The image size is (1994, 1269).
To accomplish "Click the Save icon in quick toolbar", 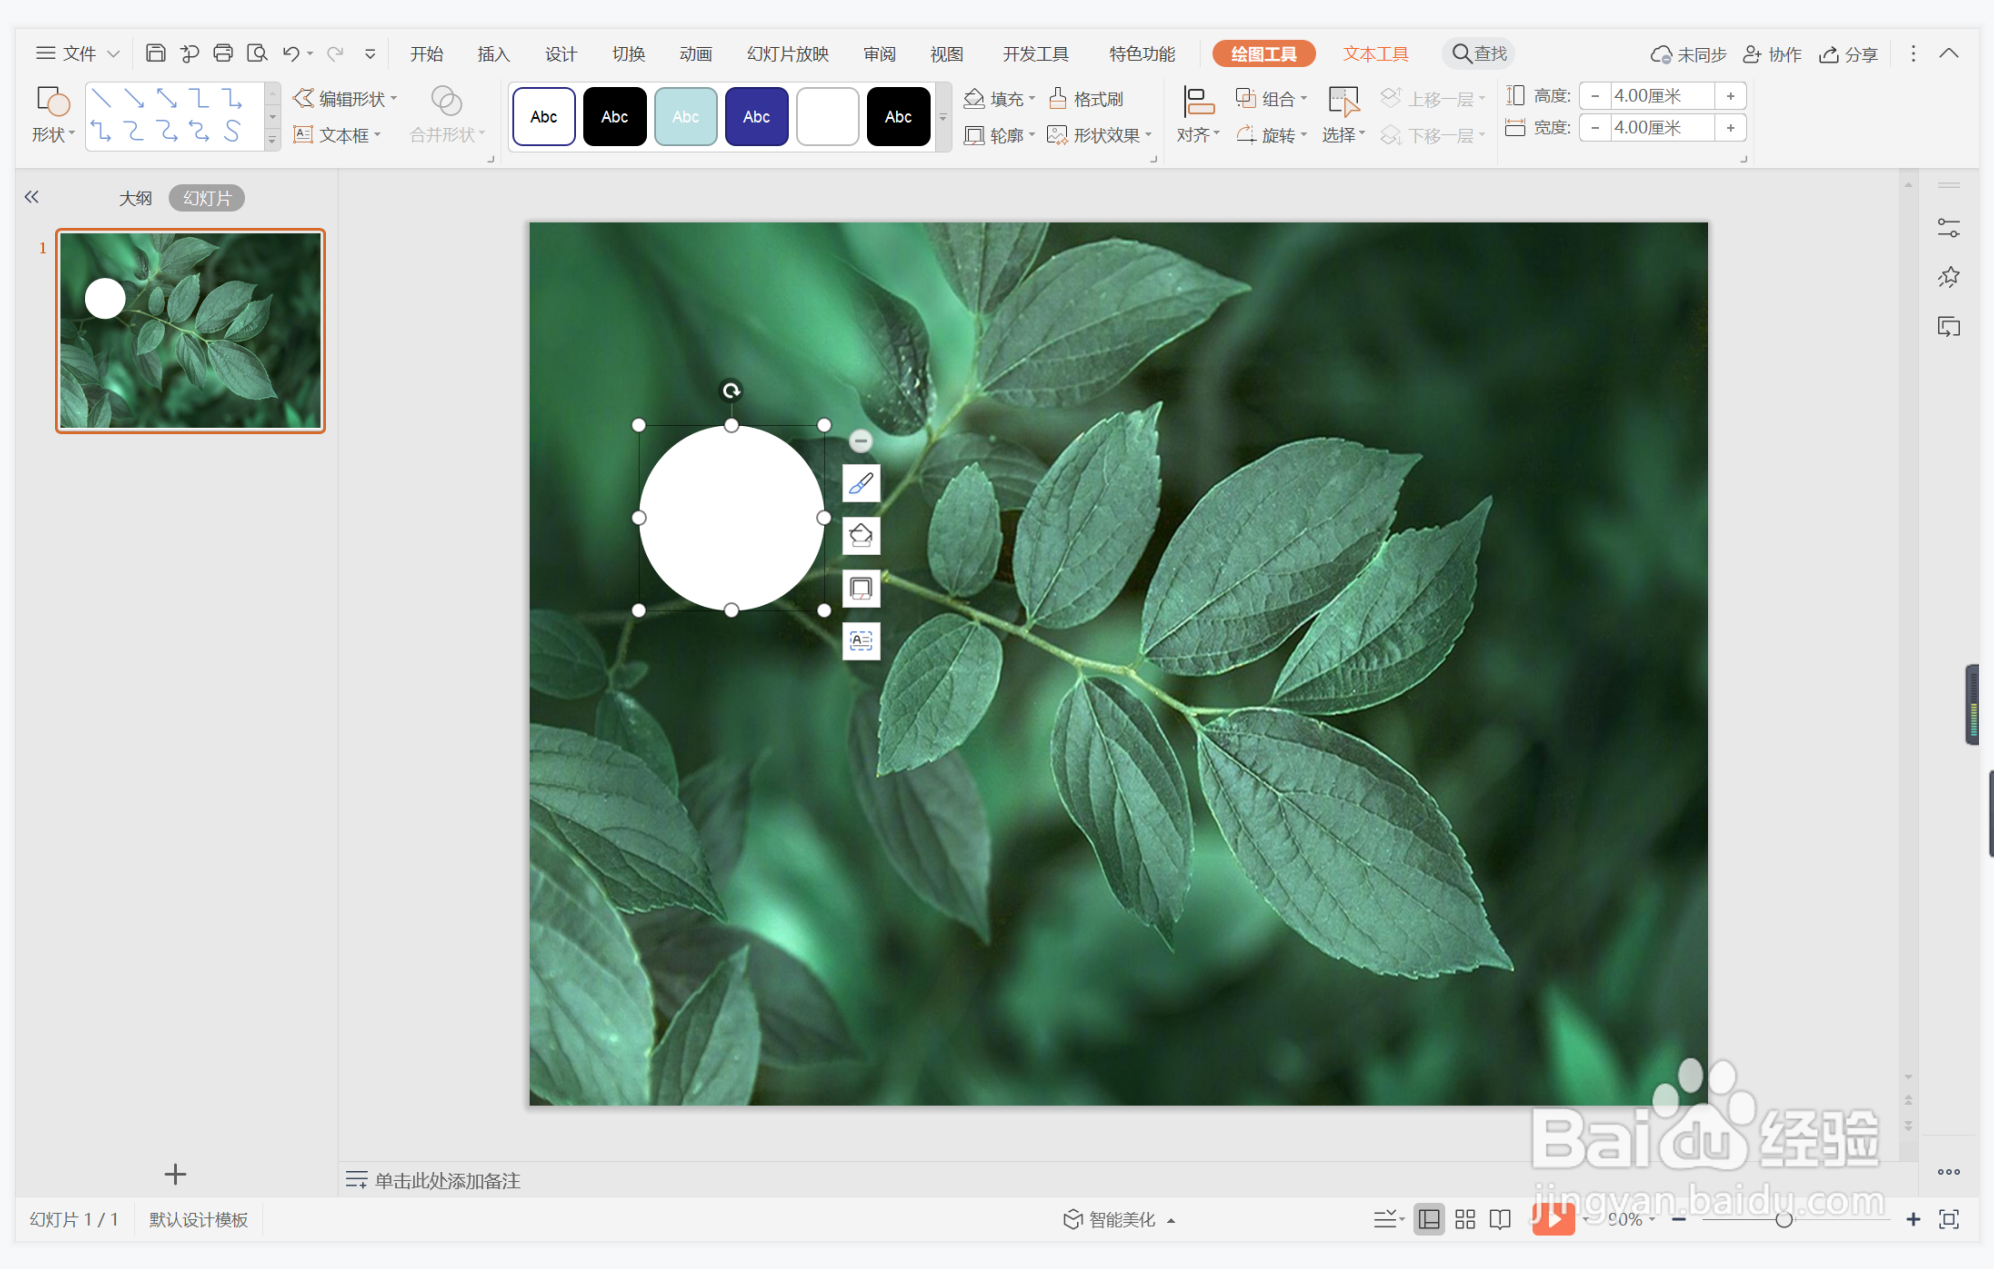I will (155, 53).
